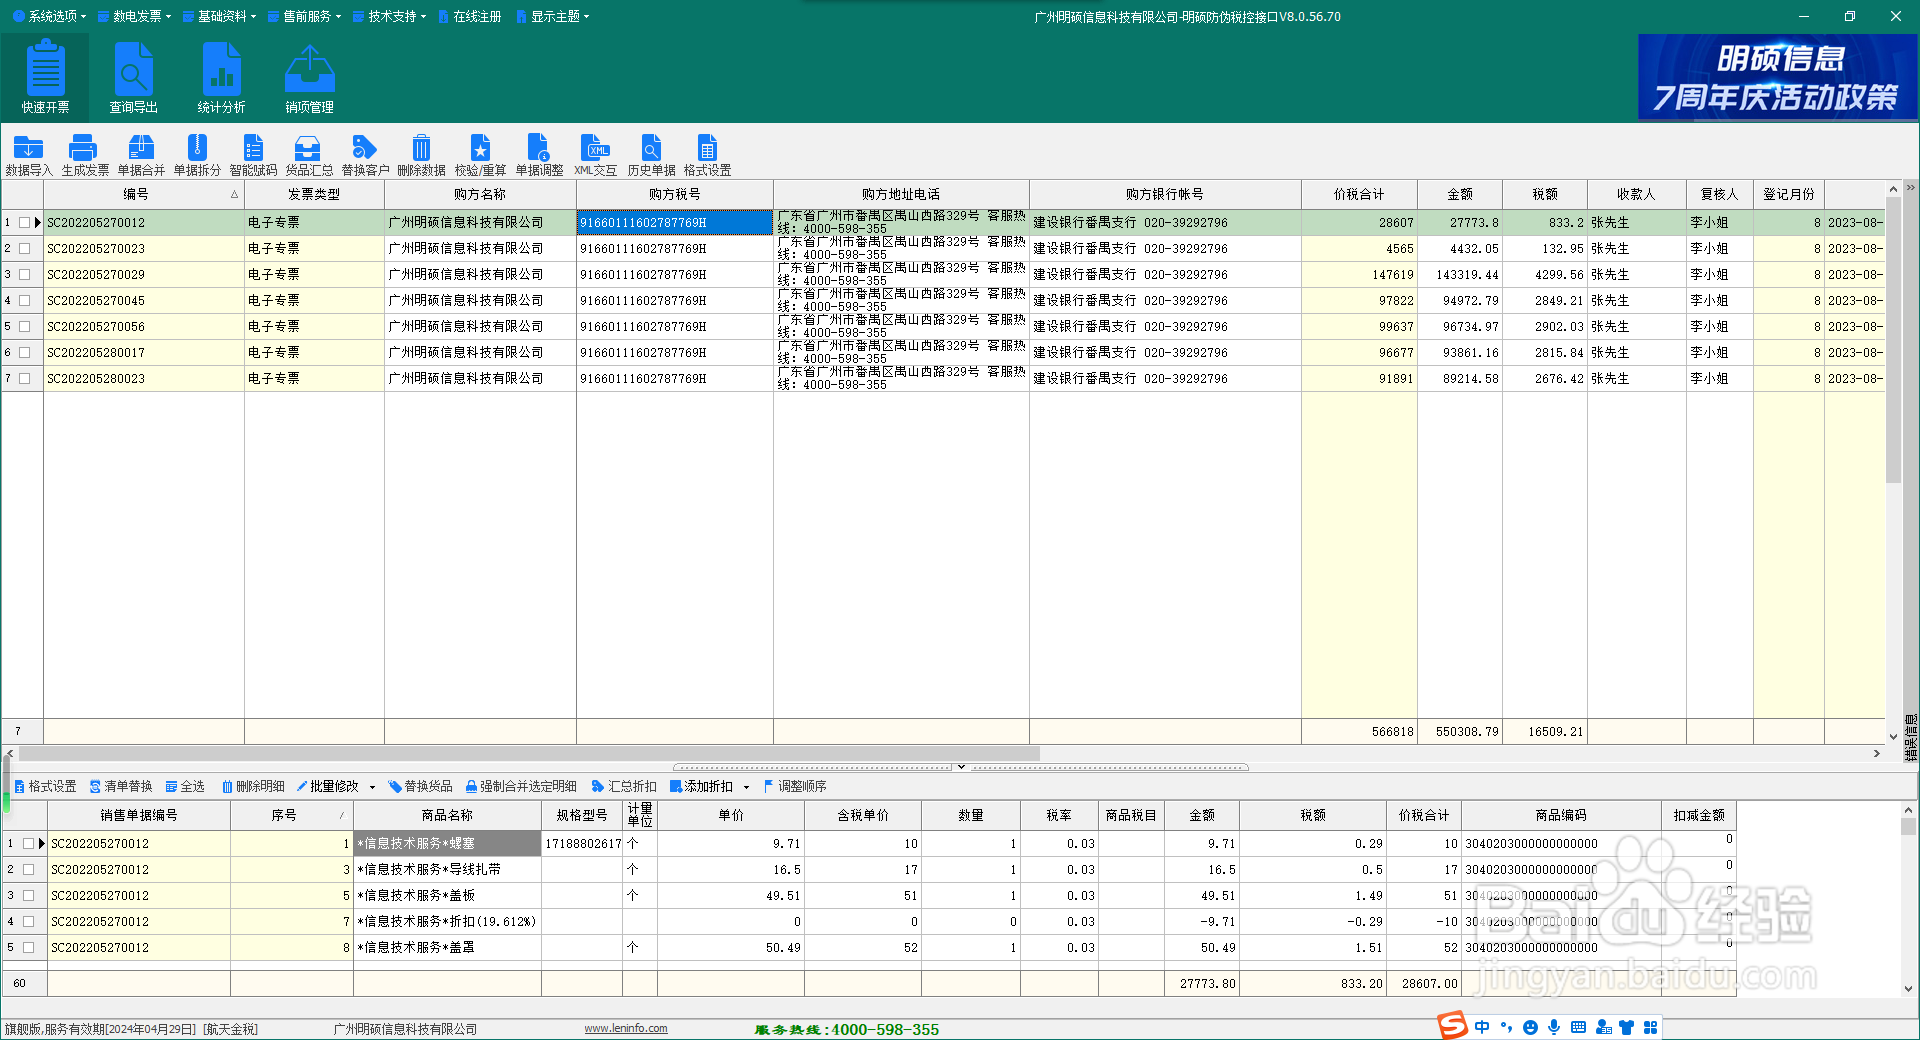Click the 数据导入 data import icon
Viewport: 1920px width, 1040px height.
(28, 156)
